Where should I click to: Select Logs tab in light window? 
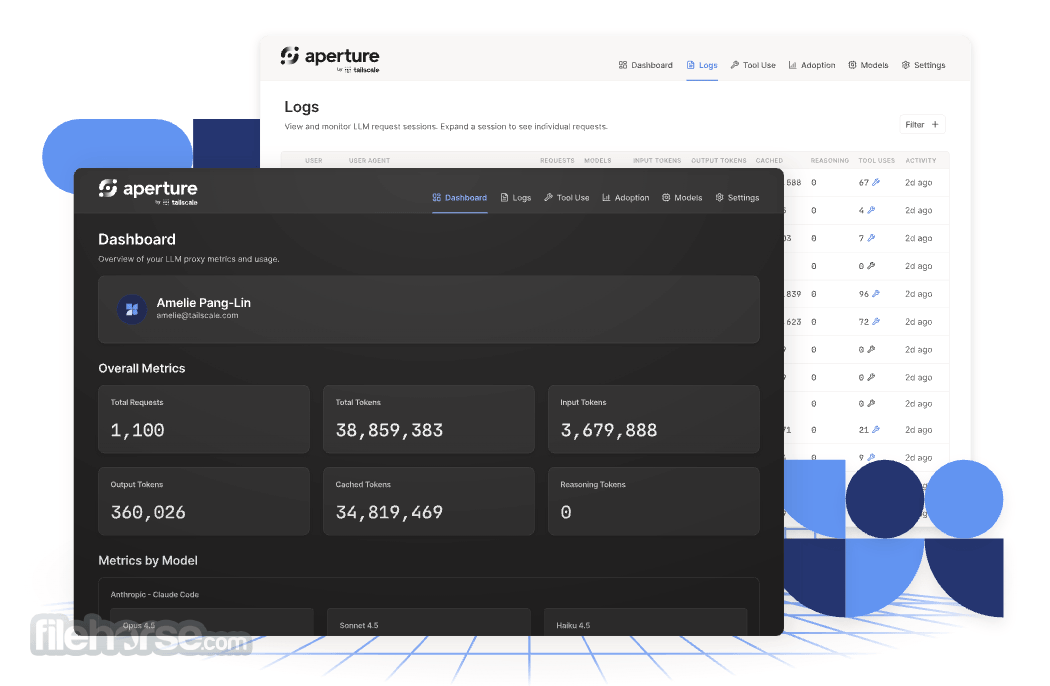point(702,65)
